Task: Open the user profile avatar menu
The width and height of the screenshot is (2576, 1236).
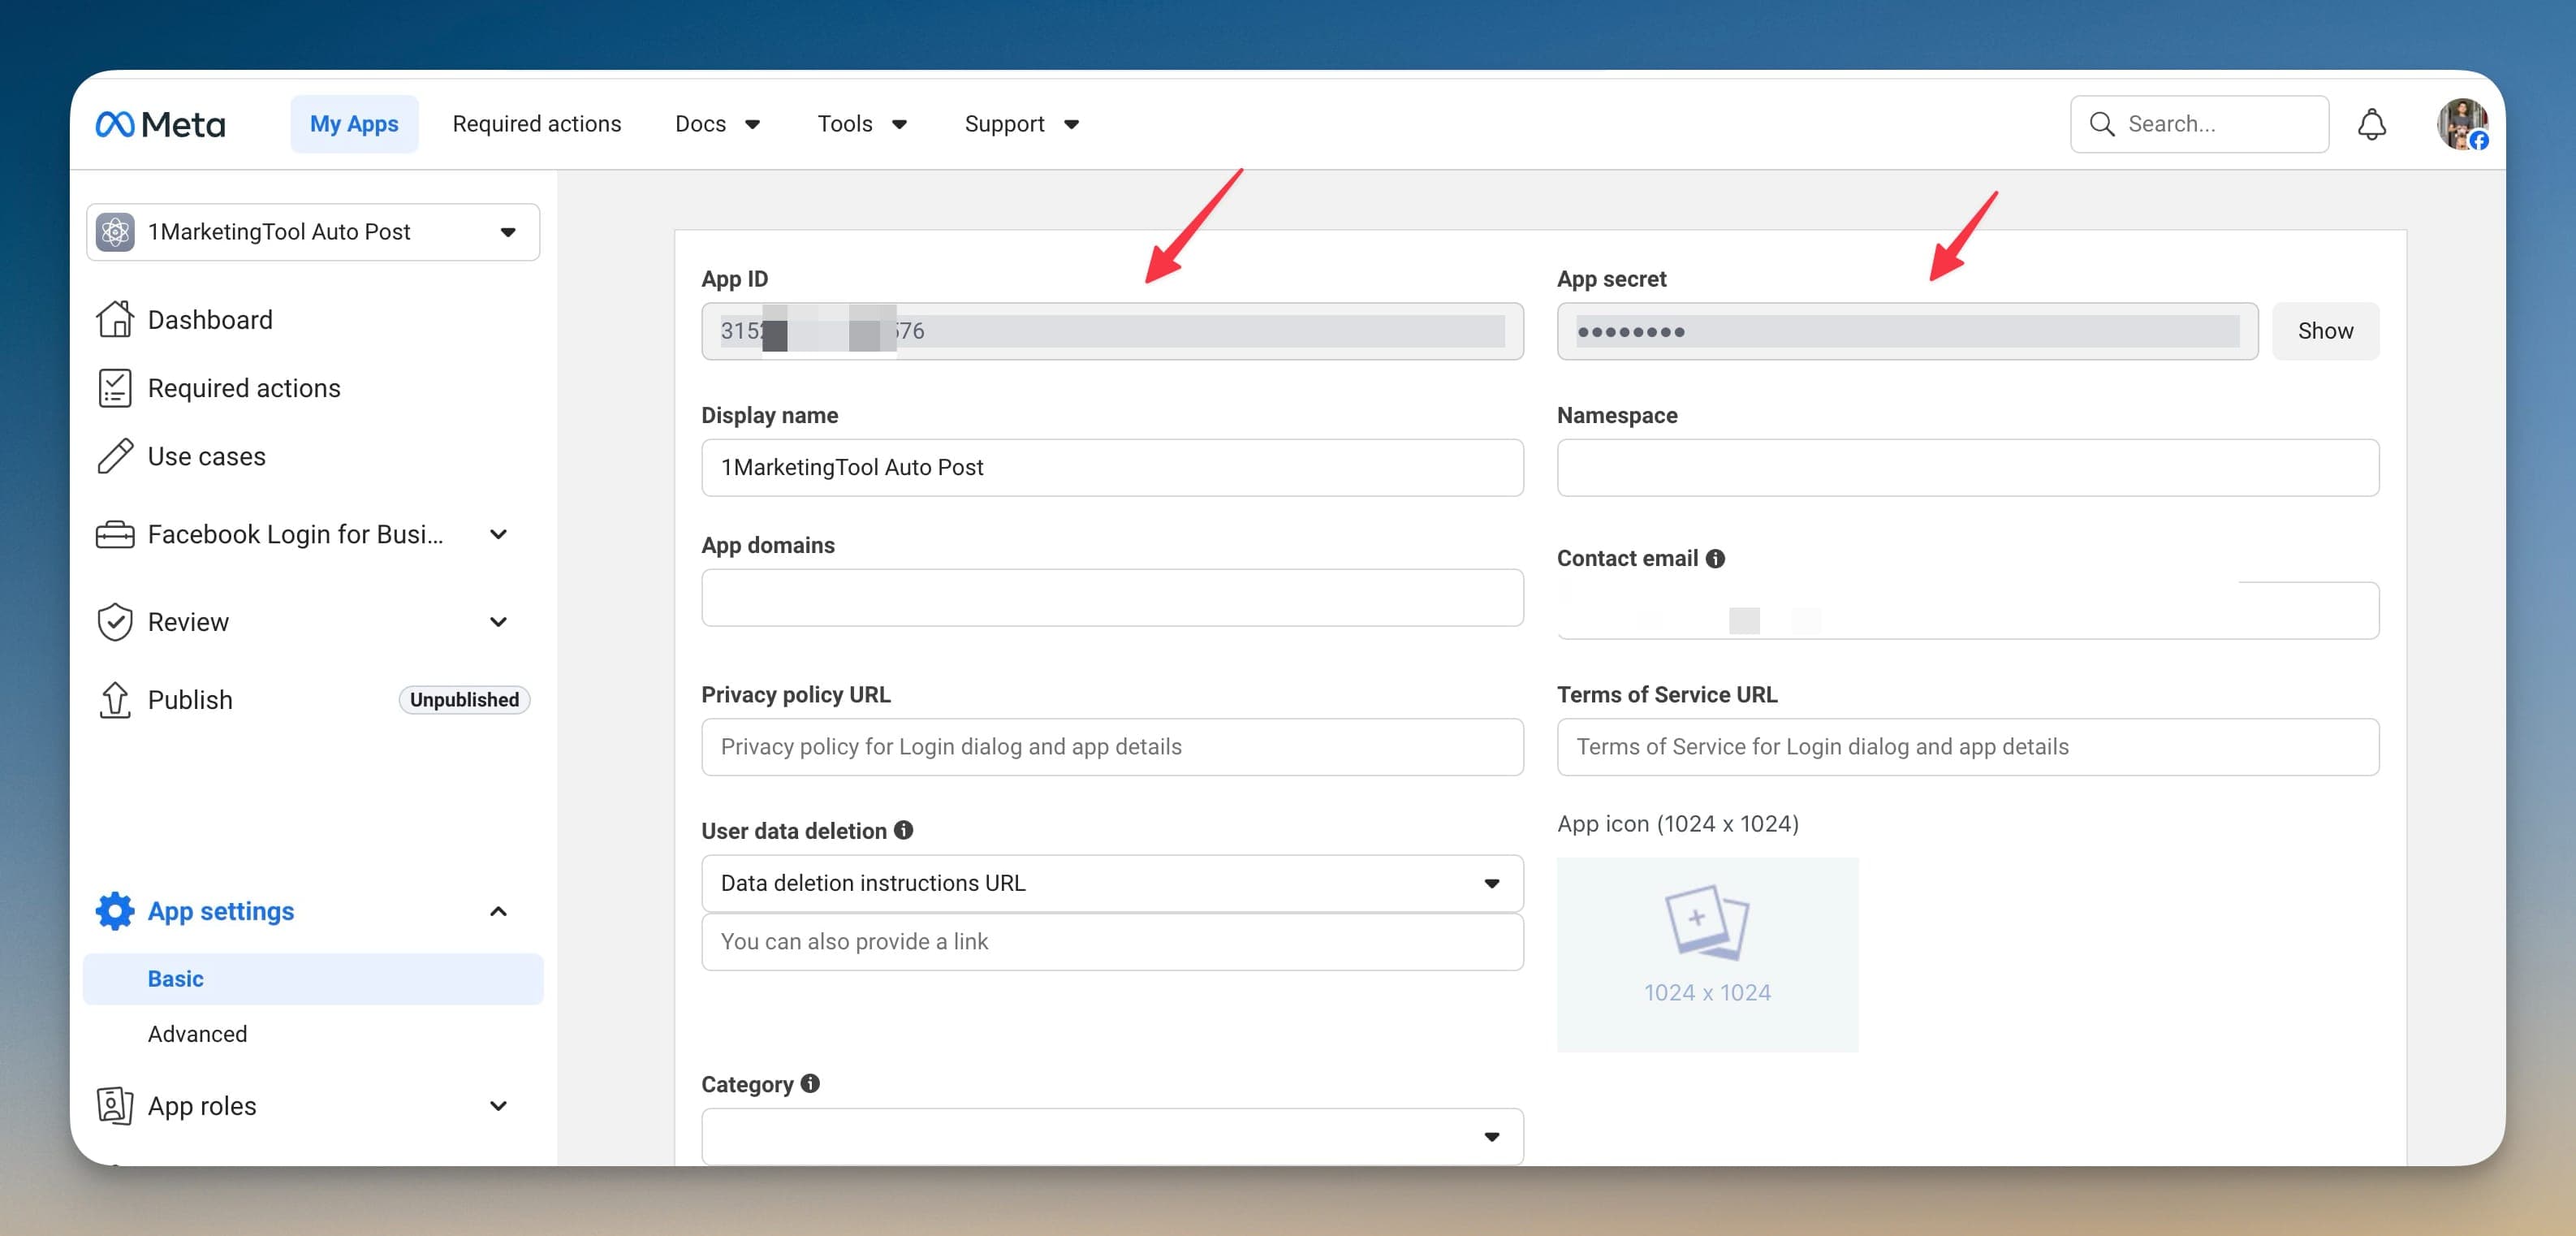Action: point(2462,124)
